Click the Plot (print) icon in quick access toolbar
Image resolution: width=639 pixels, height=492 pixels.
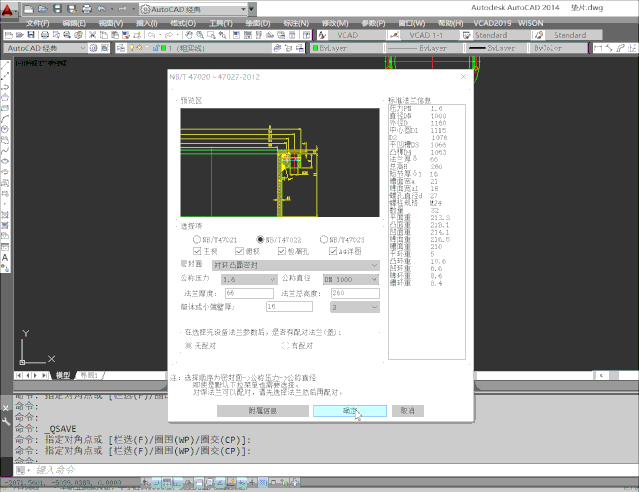point(87,8)
